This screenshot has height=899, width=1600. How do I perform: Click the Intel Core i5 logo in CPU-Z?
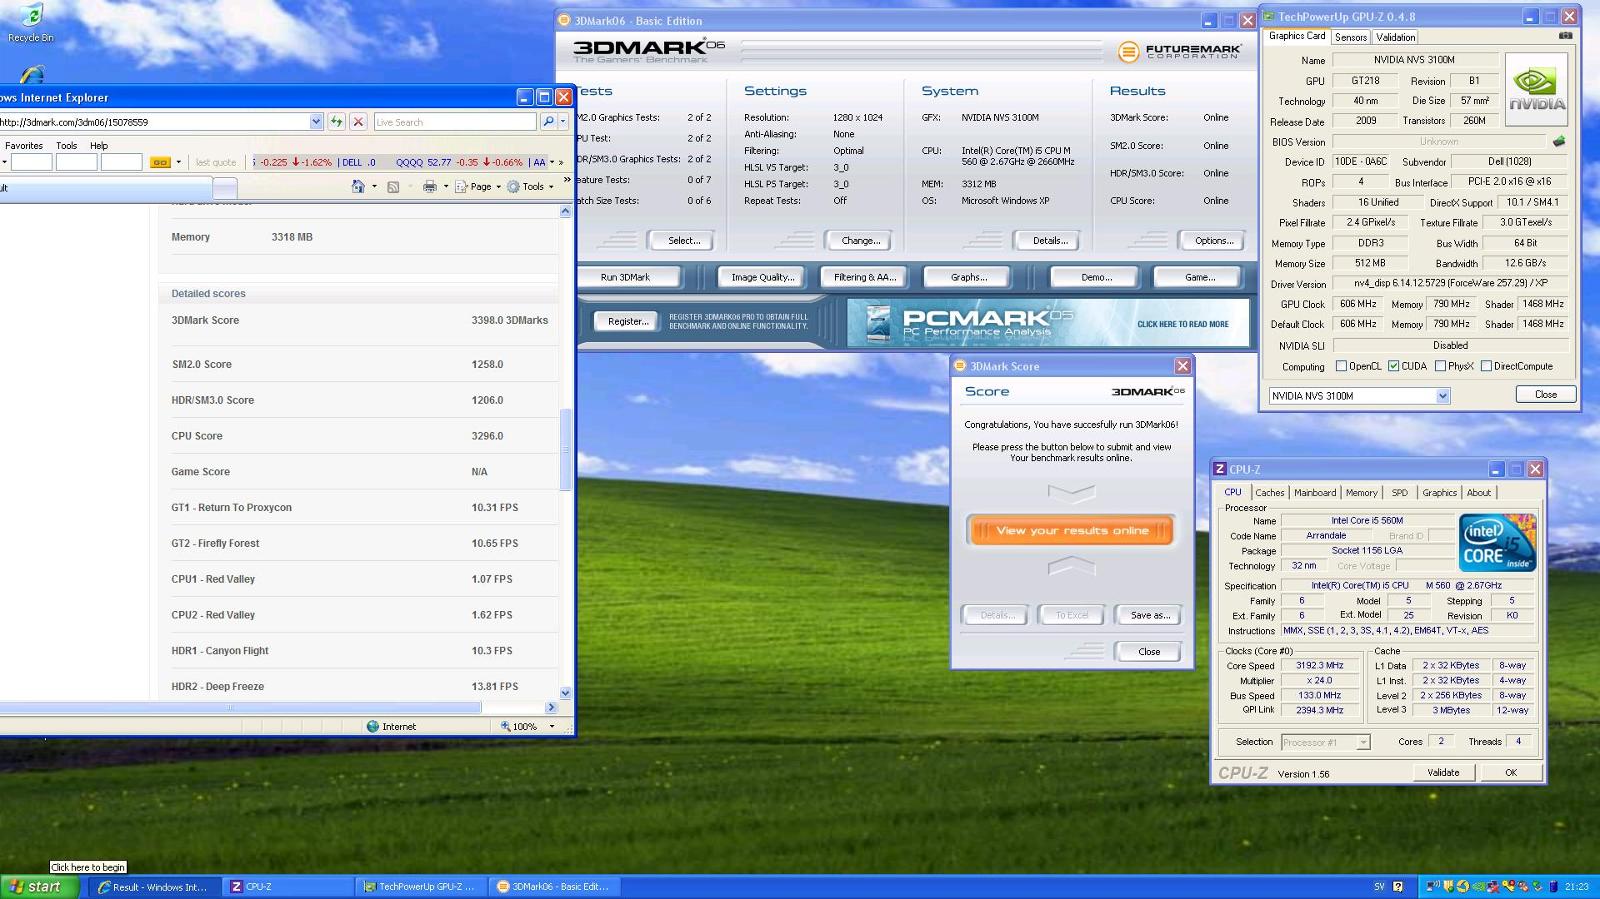(x=1497, y=542)
